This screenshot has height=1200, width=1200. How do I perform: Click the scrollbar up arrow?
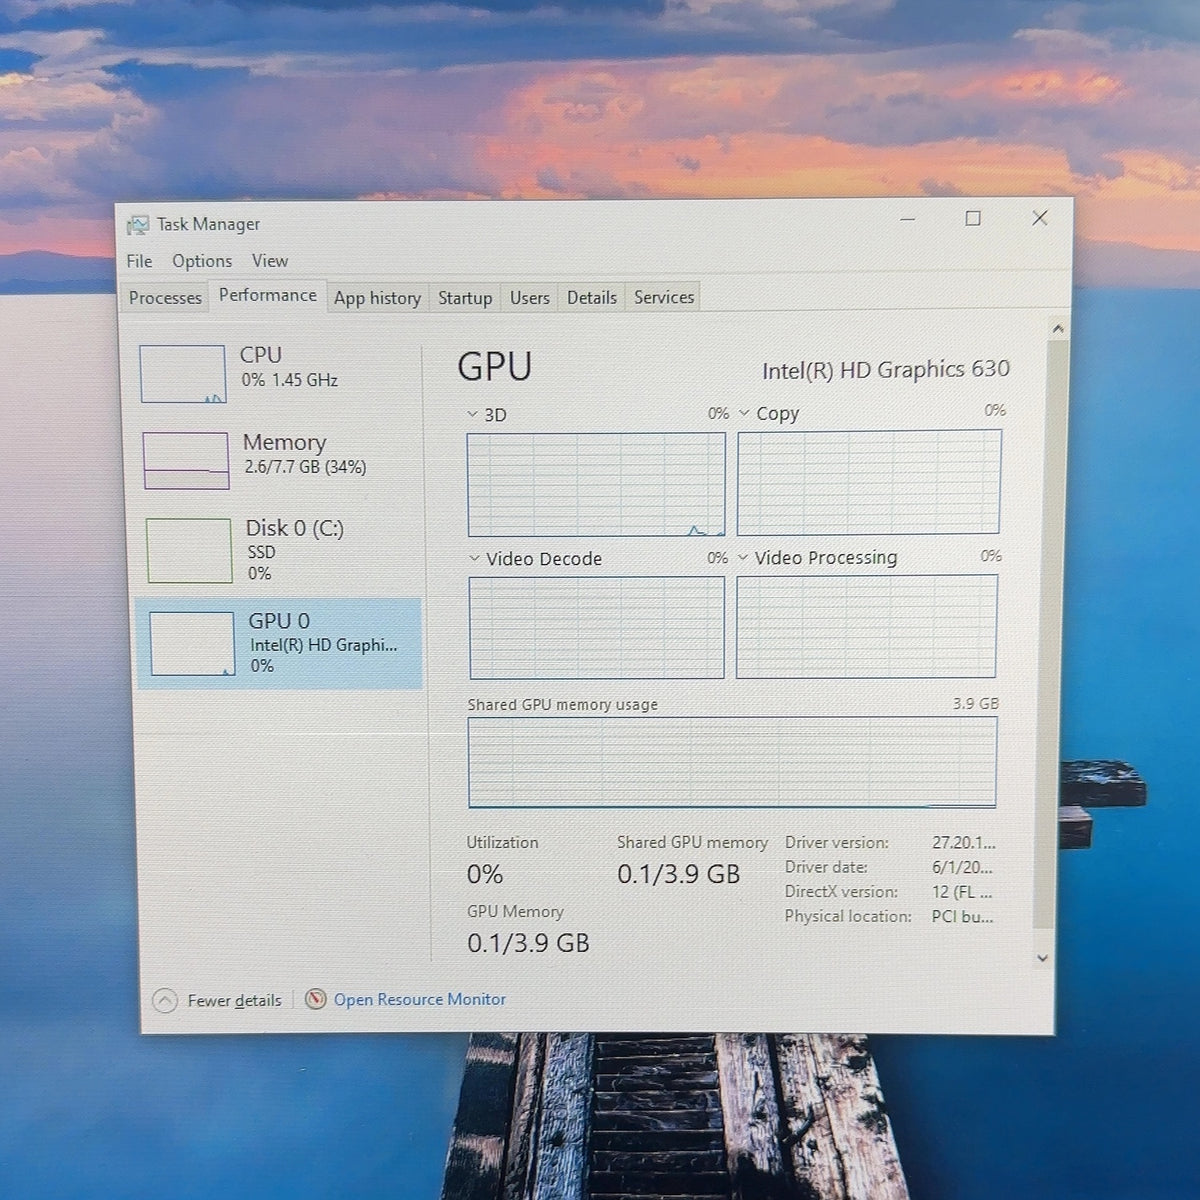(x=1058, y=328)
